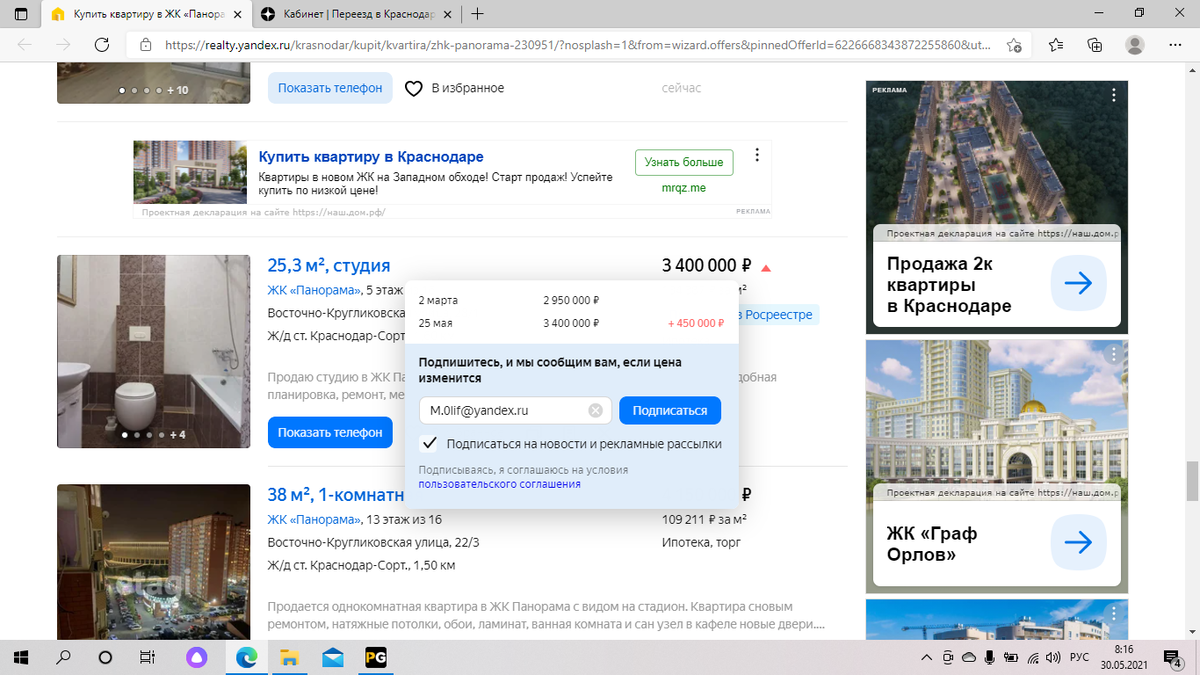This screenshot has height=675, width=1200.
Task: Open Meet Now camera tray icon
Action: [947, 657]
